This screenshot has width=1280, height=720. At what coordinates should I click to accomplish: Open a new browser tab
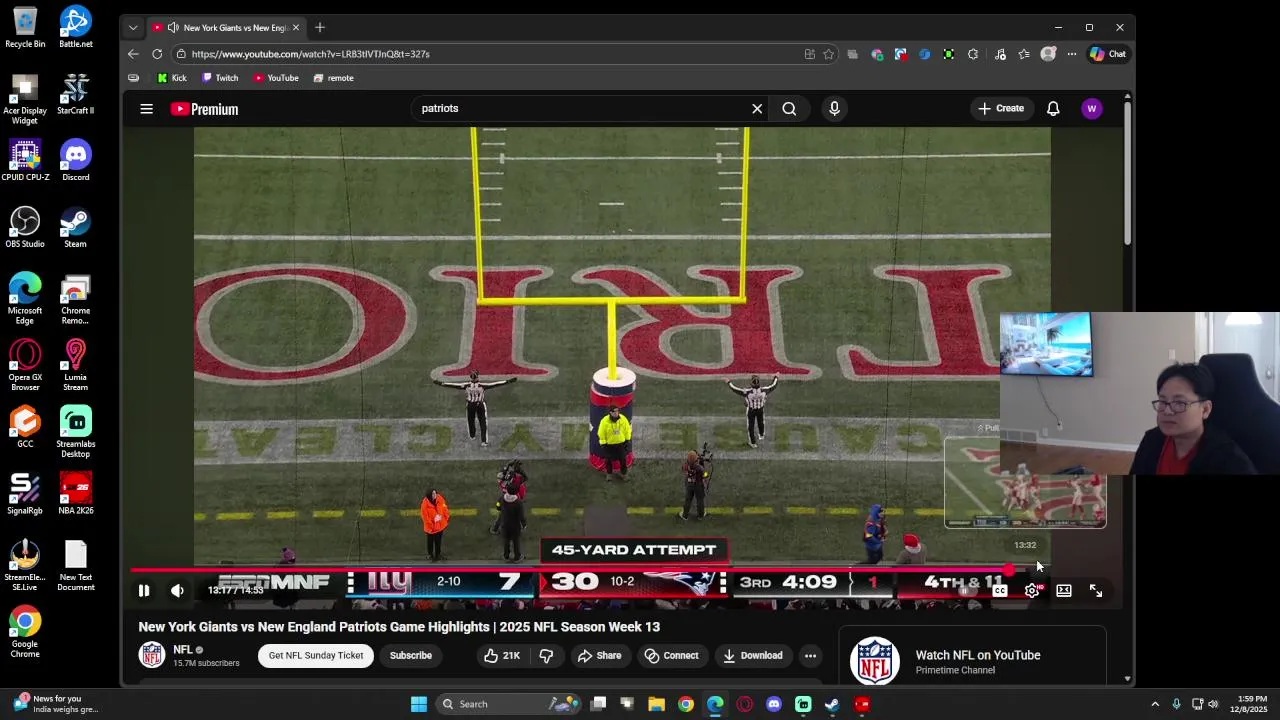320,27
